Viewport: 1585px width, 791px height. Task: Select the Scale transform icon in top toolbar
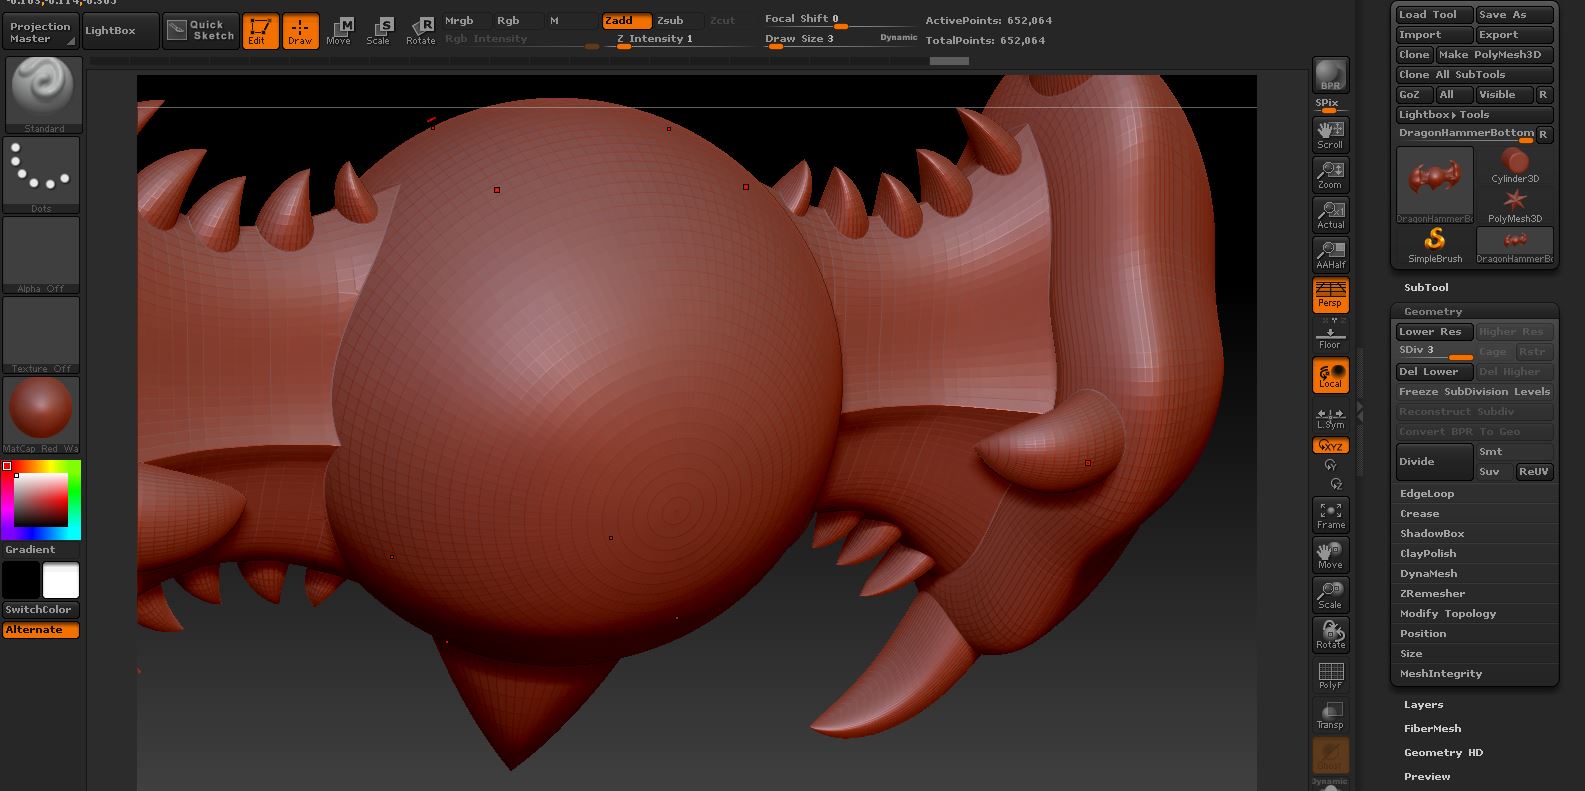(x=379, y=31)
